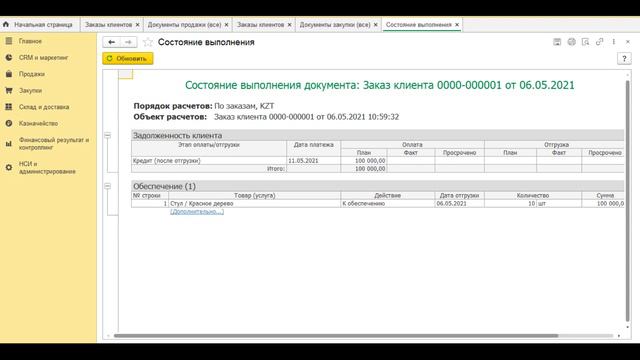Image resolution: width=640 pixels, height=360 pixels.
Task: Select the К обеспечению action cell
Action: pyautogui.click(x=388, y=203)
